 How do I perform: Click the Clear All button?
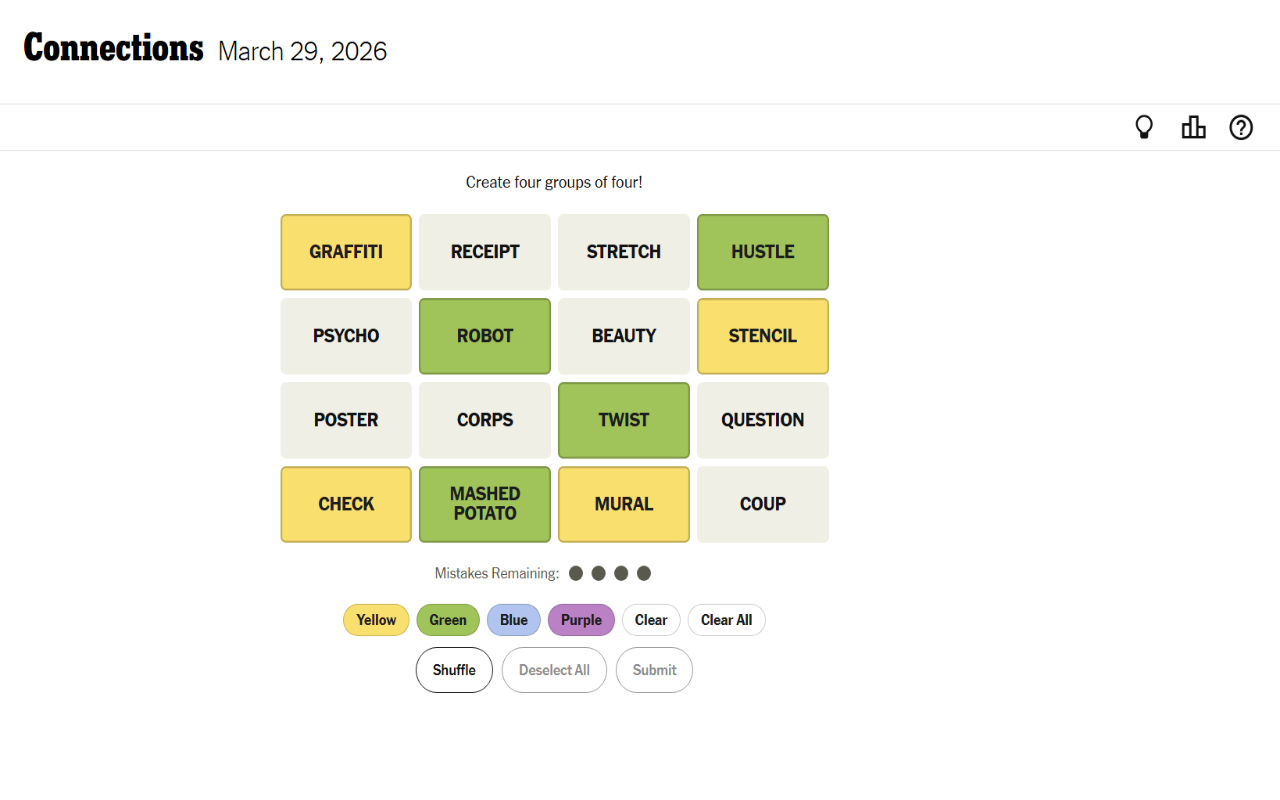[726, 620]
